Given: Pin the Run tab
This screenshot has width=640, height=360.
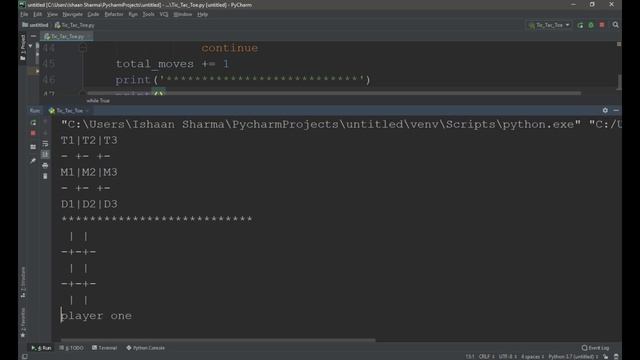Looking at the screenshot, I should tap(33, 161).
